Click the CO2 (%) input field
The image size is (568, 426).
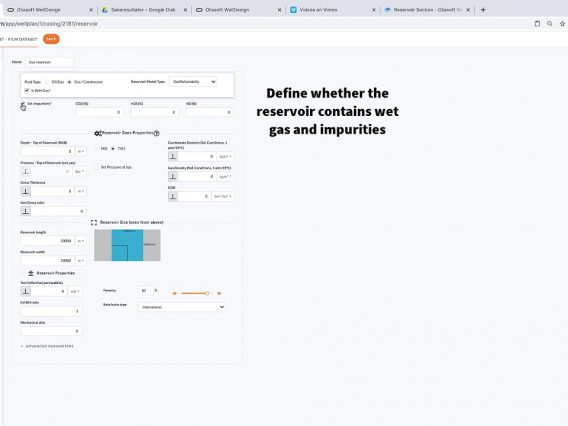point(99,112)
